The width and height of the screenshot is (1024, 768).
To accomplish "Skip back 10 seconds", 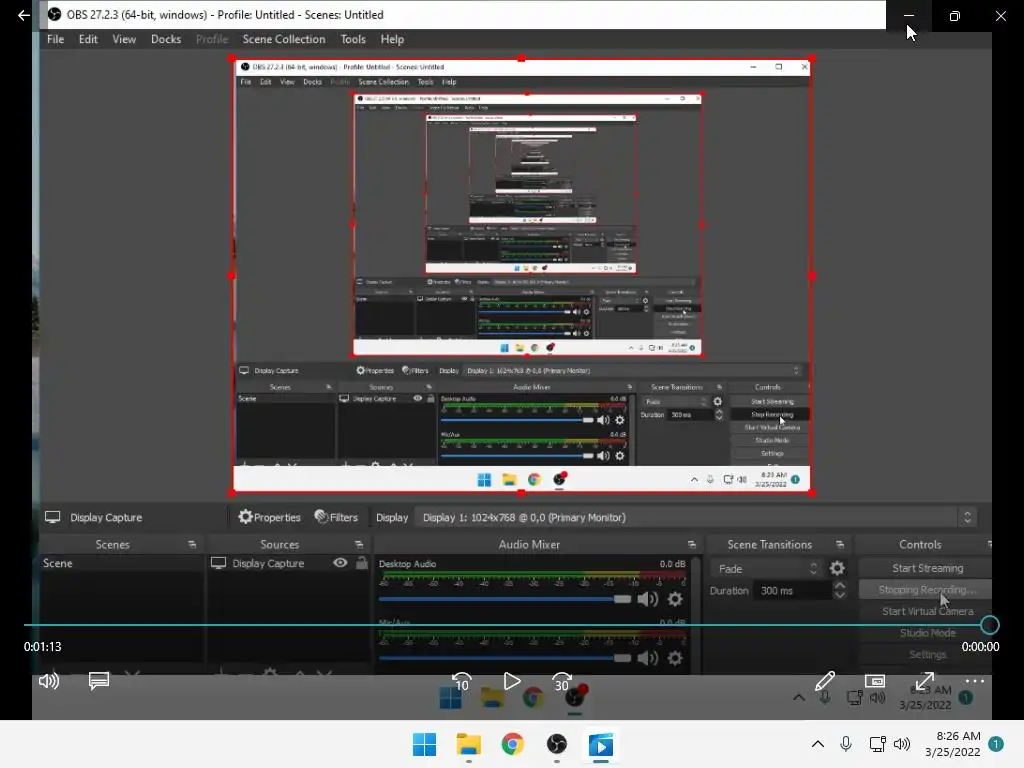I will pos(462,682).
